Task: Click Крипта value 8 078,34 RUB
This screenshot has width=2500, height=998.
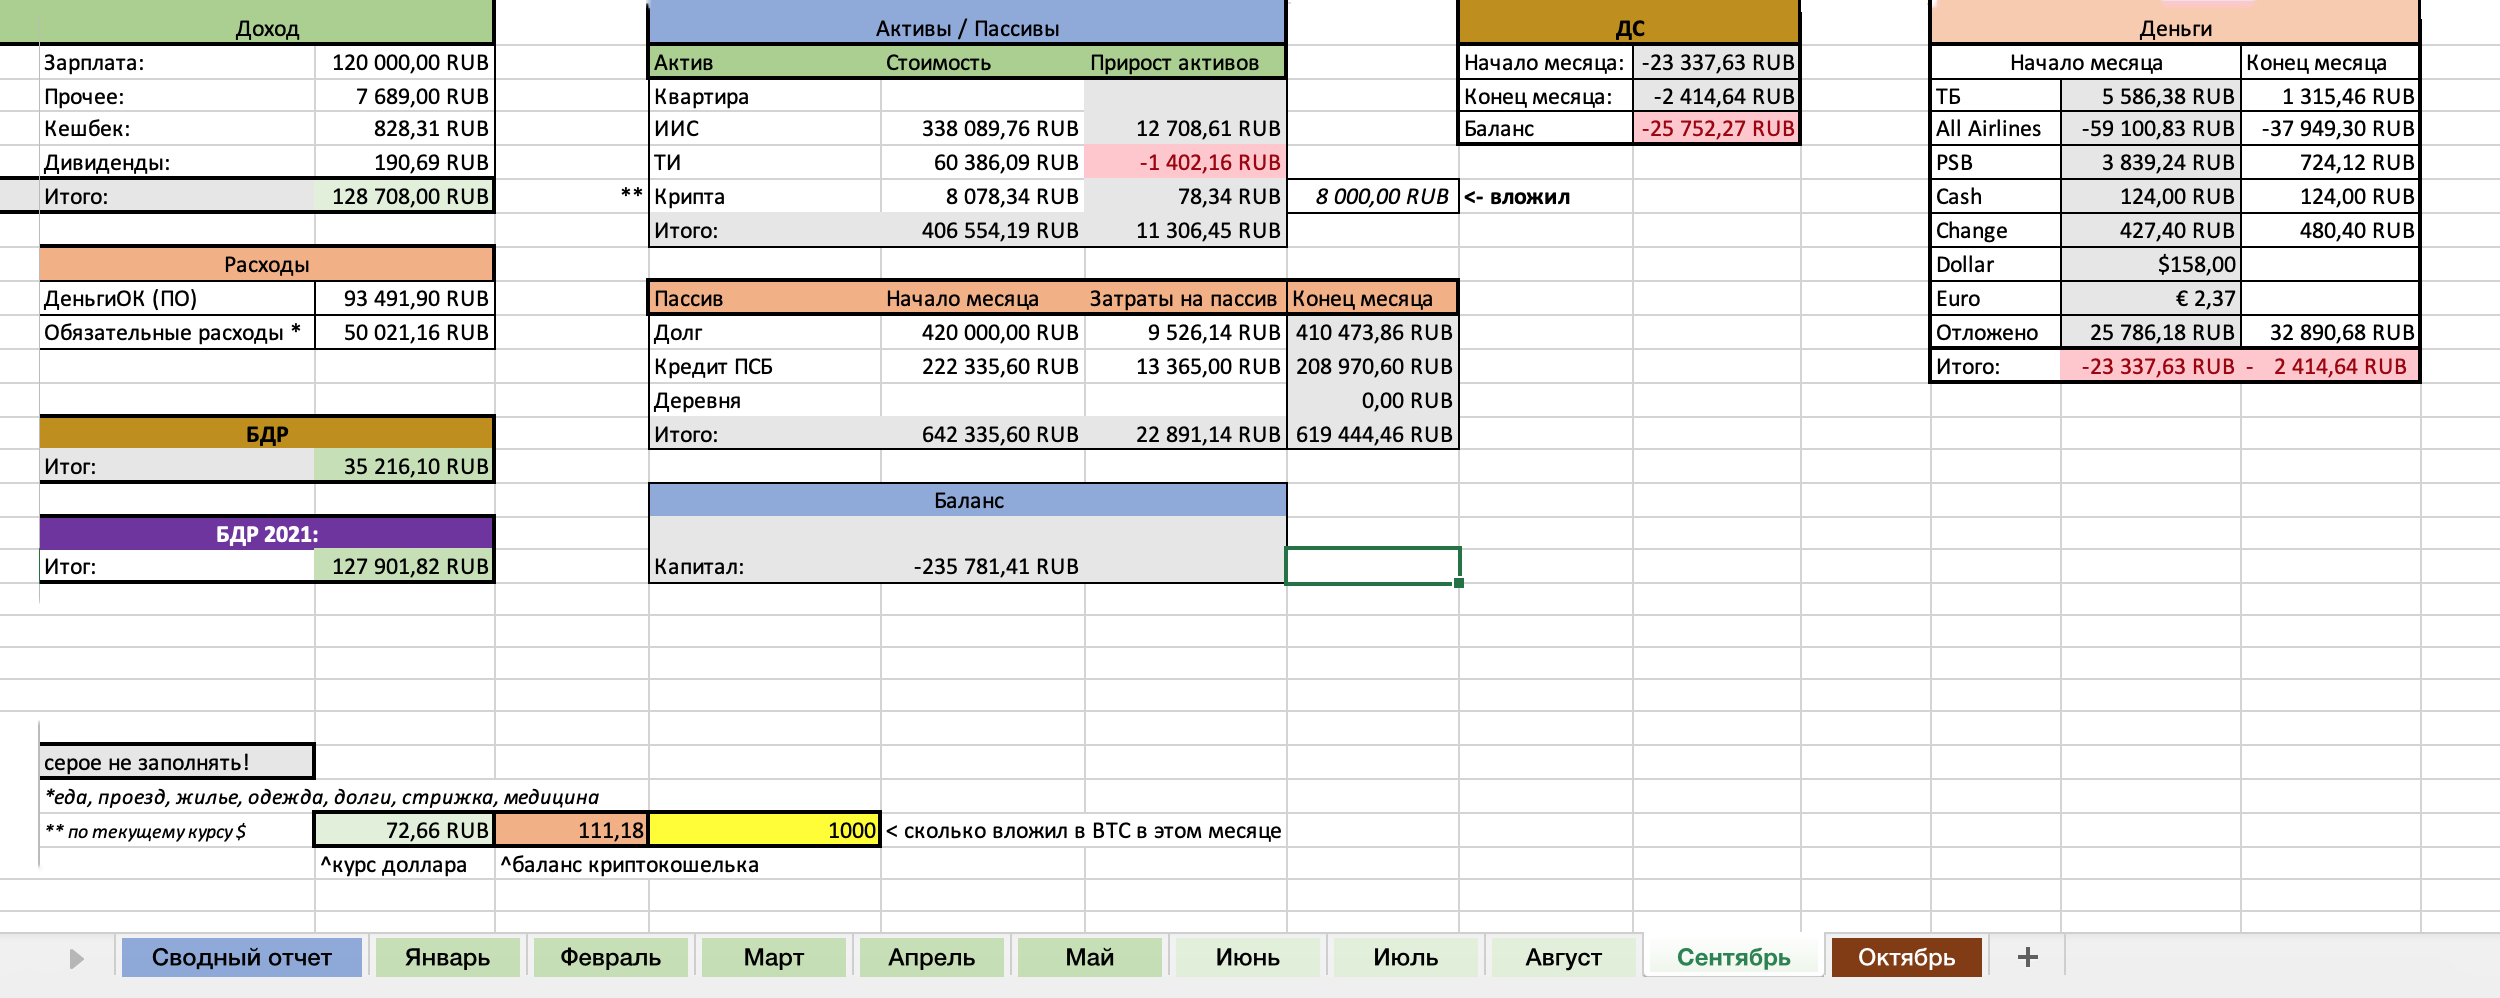Action: coord(982,196)
